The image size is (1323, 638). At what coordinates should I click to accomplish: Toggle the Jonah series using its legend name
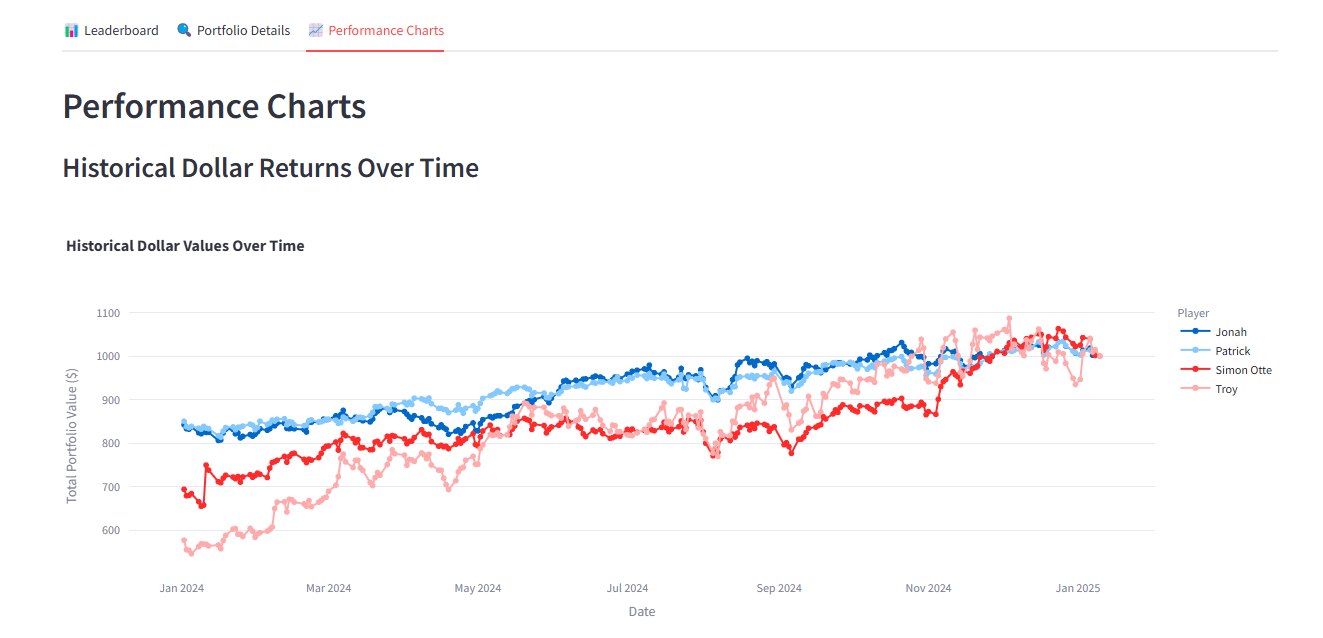[x=1231, y=332]
